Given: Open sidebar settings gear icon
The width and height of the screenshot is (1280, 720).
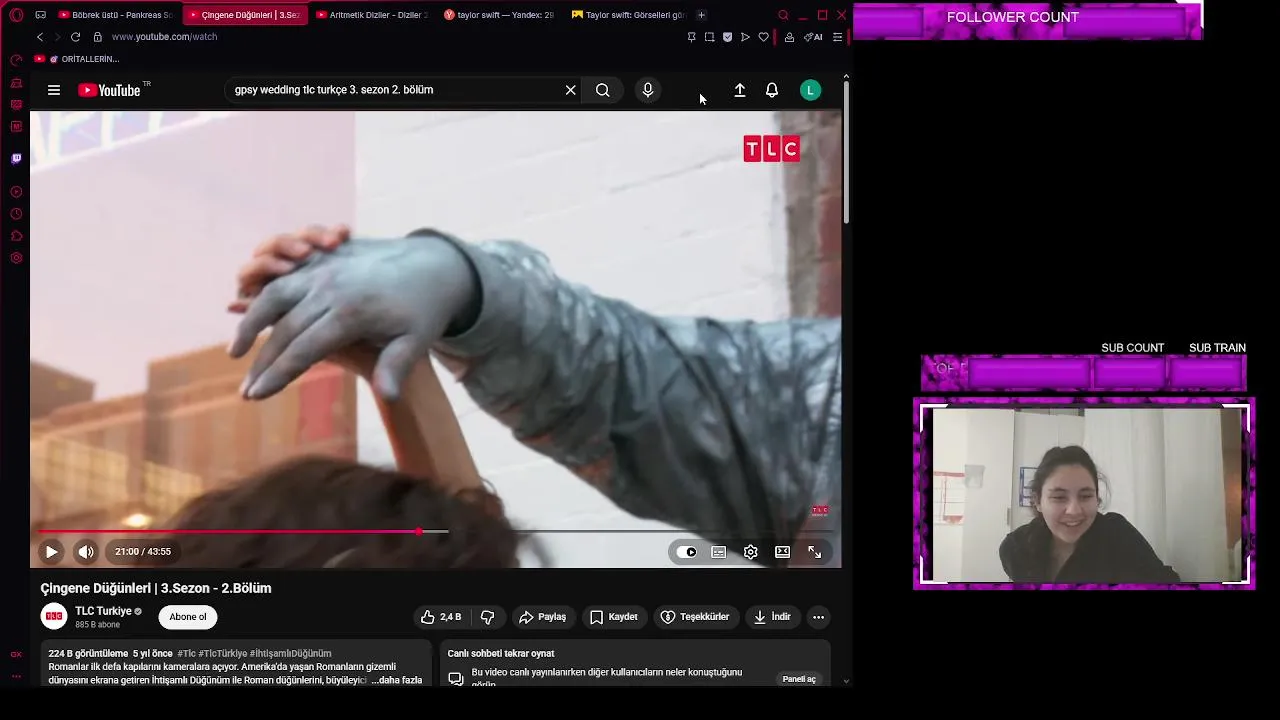Looking at the screenshot, I should (x=16, y=258).
